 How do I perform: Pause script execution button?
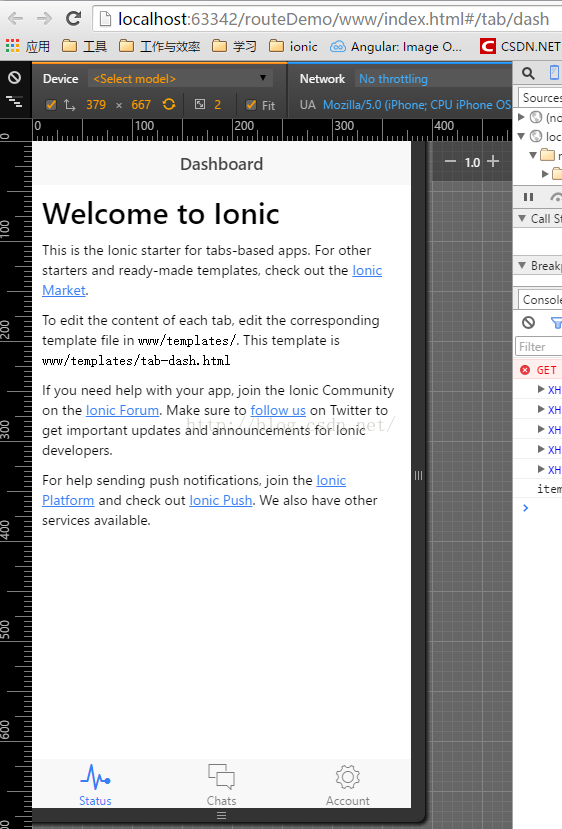point(528,197)
